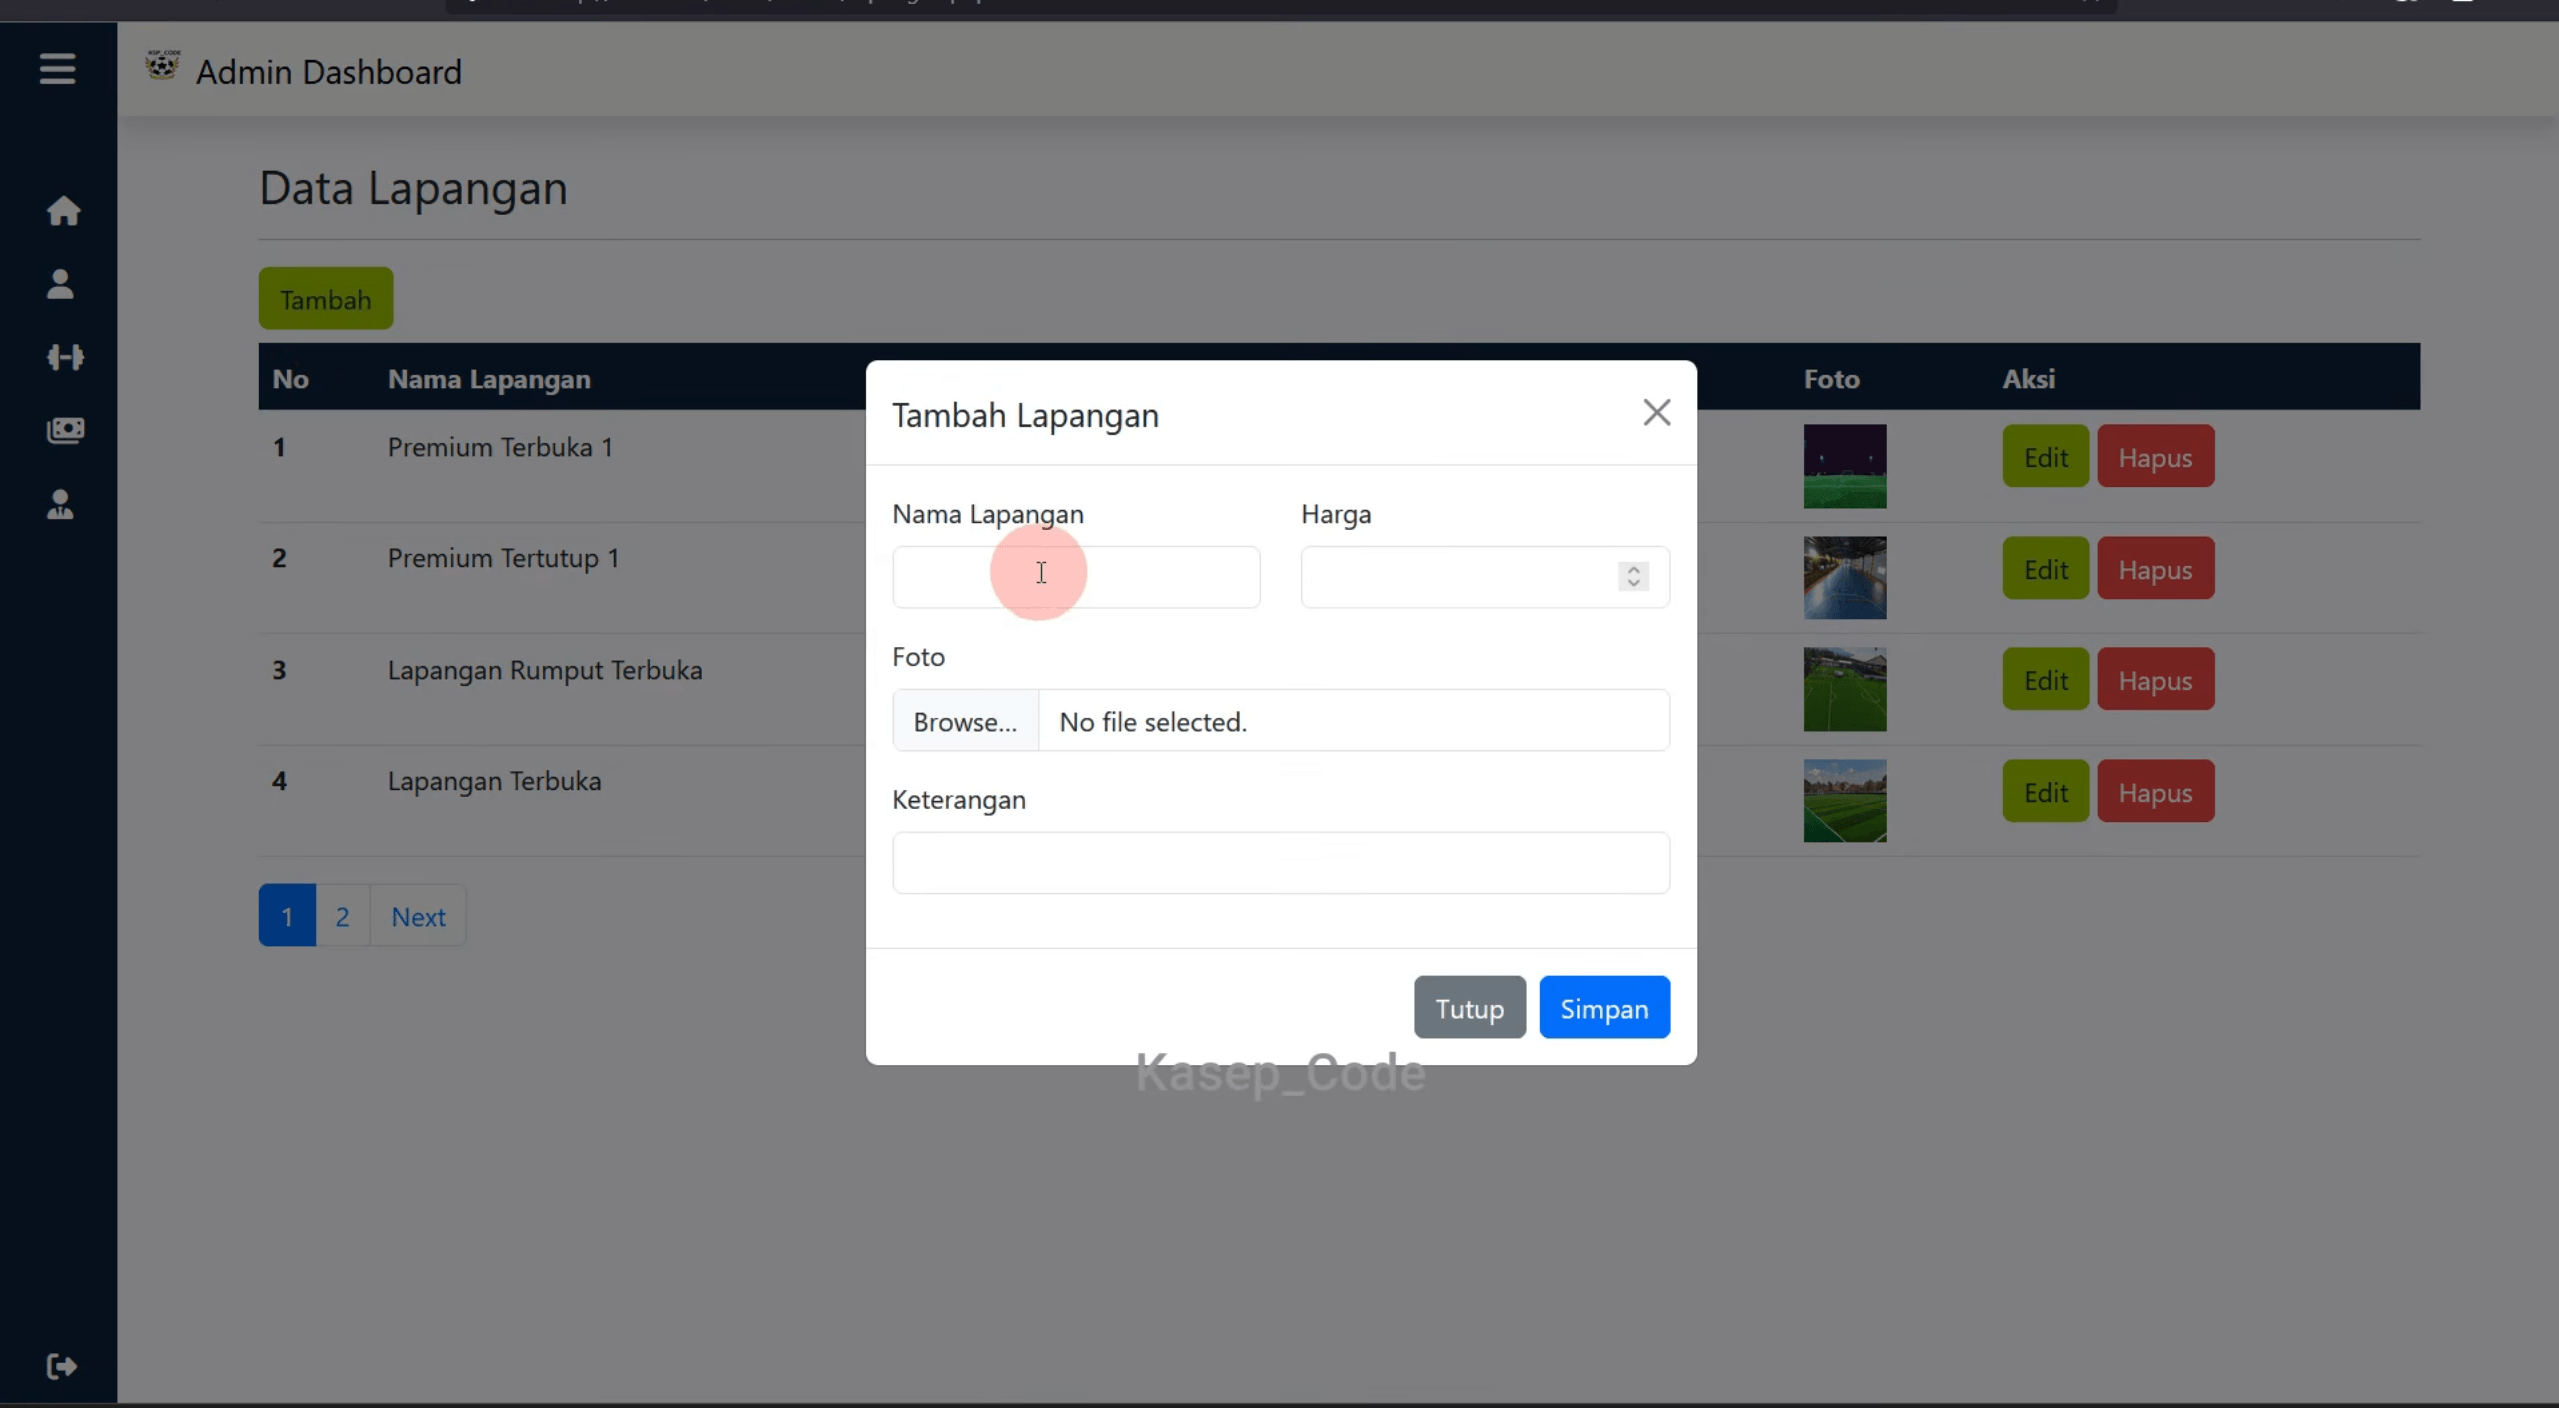Hapus the Lapangan Rumput Terbuka row

coord(2155,679)
